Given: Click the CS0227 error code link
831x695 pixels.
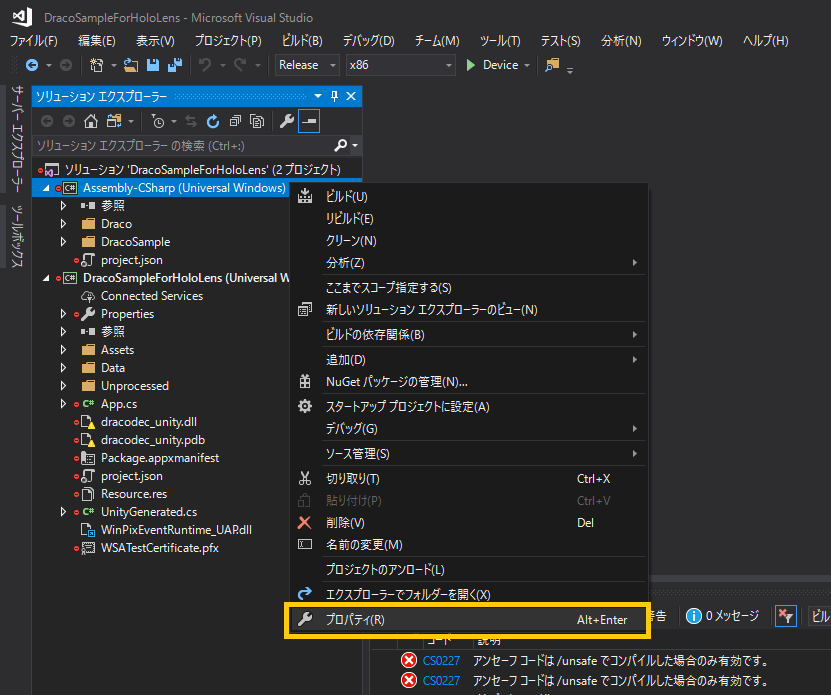Looking at the screenshot, I should coord(441,661).
